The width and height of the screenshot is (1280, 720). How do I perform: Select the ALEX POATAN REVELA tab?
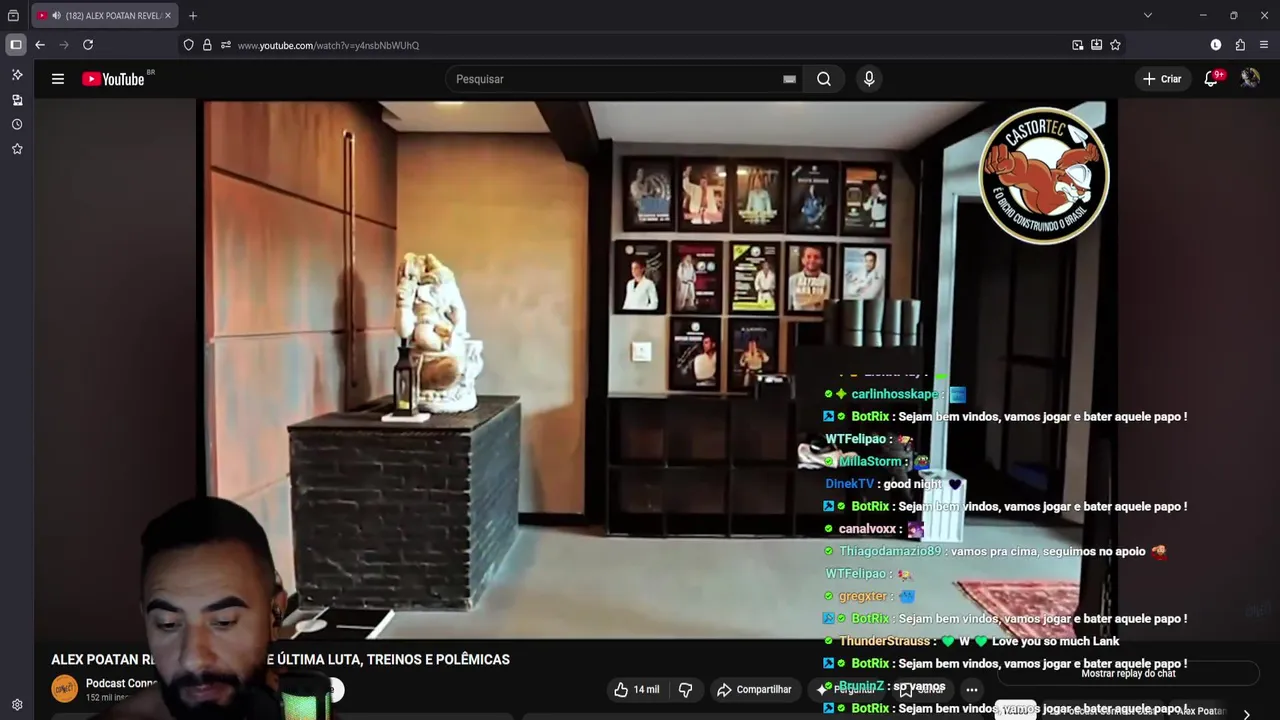(x=105, y=16)
